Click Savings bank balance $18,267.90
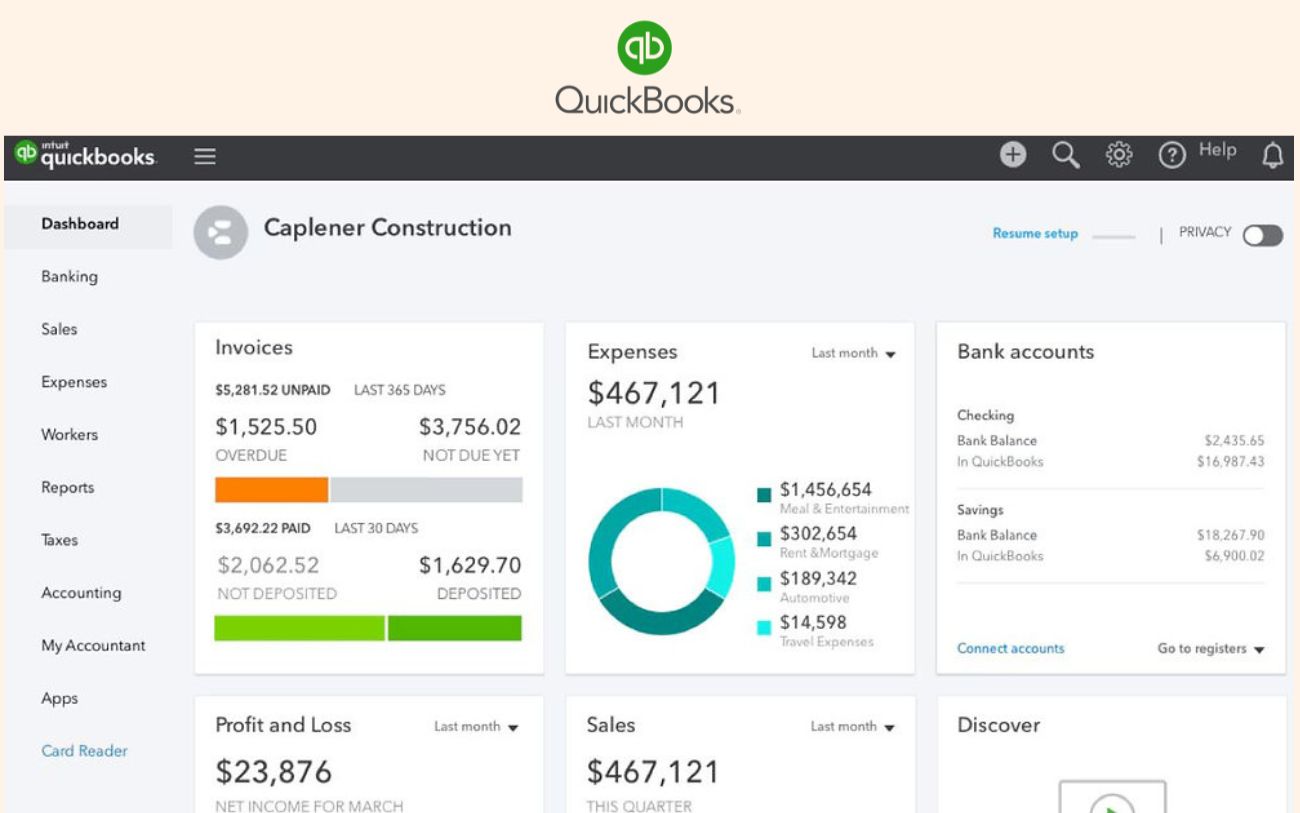Screen dimensions: 1300x813 point(1231,535)
